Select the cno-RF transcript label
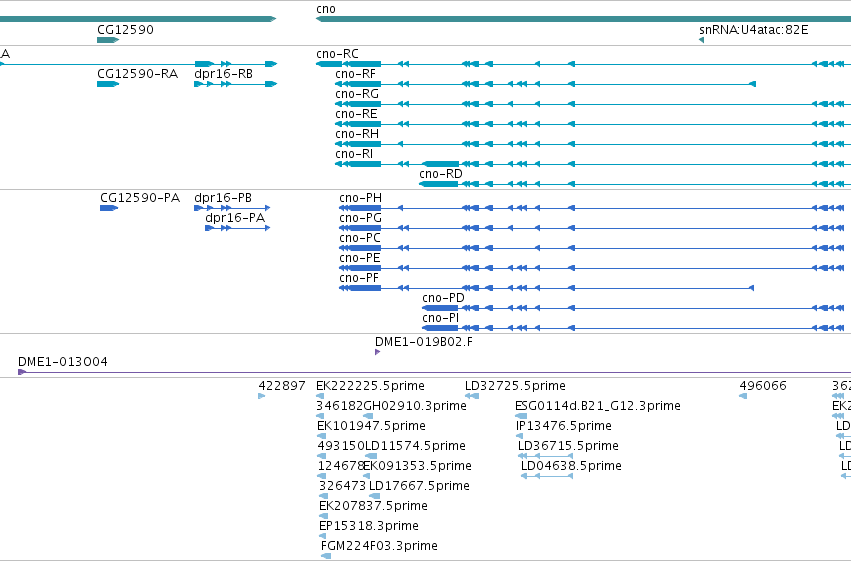851x561 pixels. pyautogui.click(x=355, y=74)
